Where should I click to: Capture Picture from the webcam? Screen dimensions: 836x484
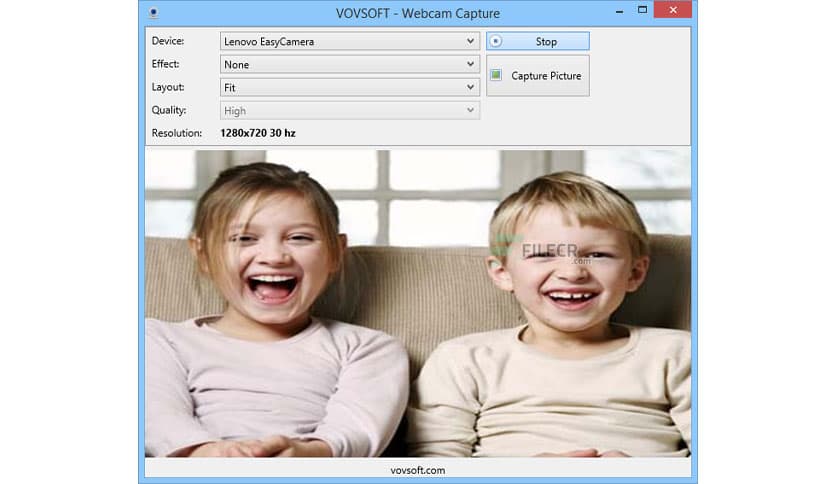[537, 76]
